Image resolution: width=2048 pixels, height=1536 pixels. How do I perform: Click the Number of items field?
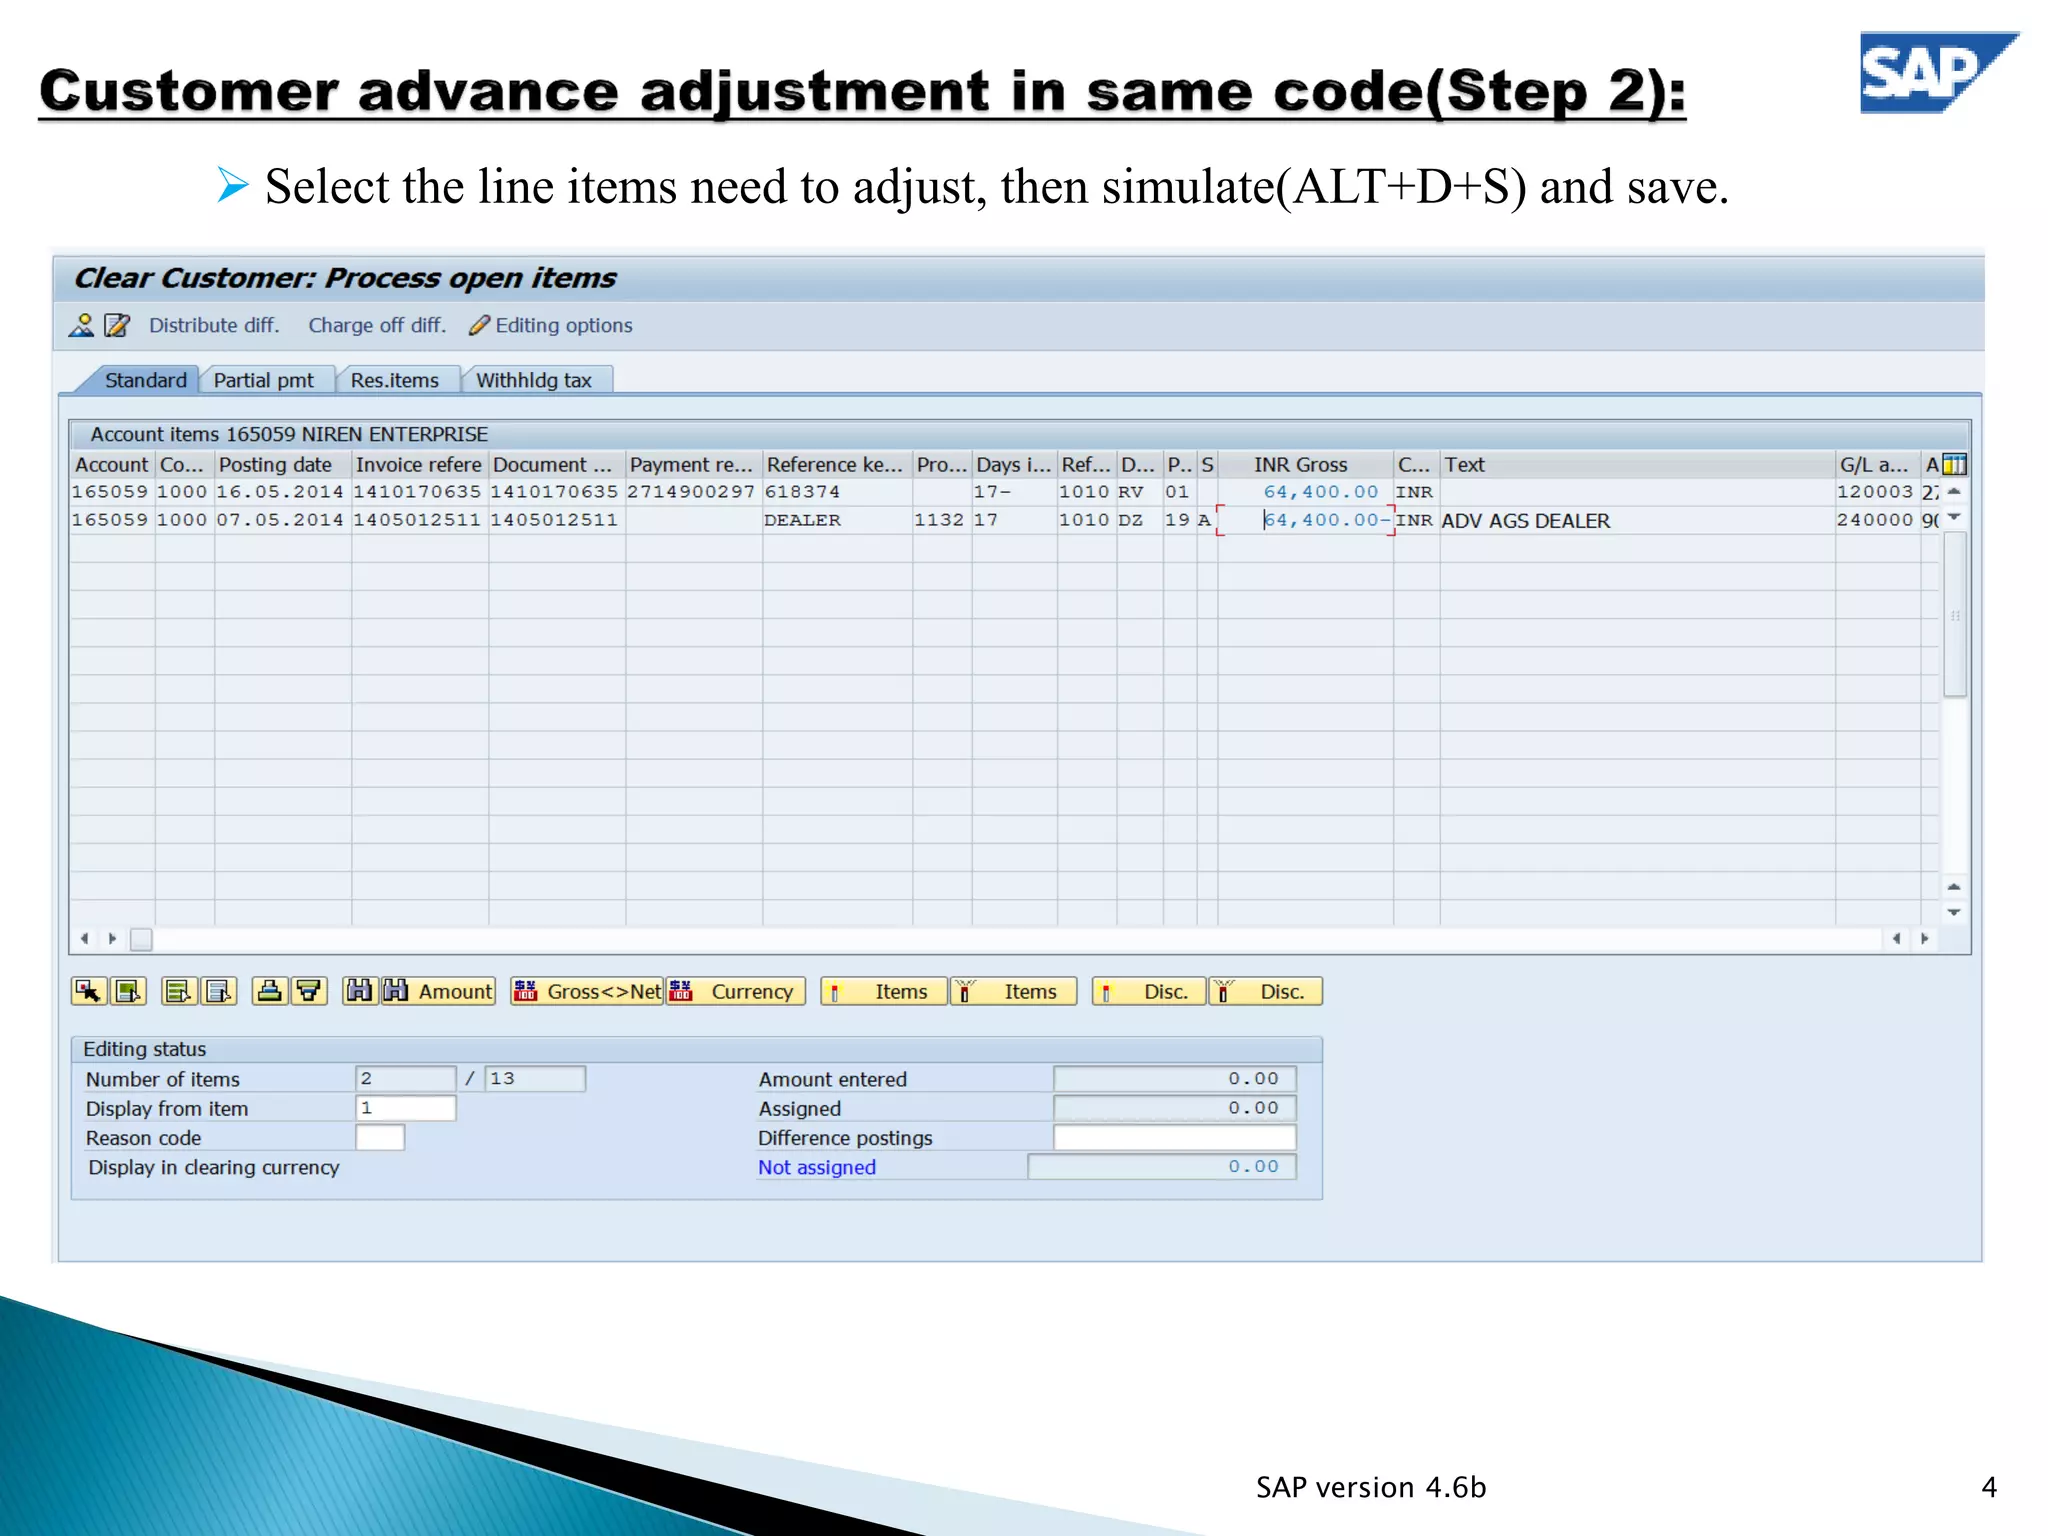[x=405, y=1079]
